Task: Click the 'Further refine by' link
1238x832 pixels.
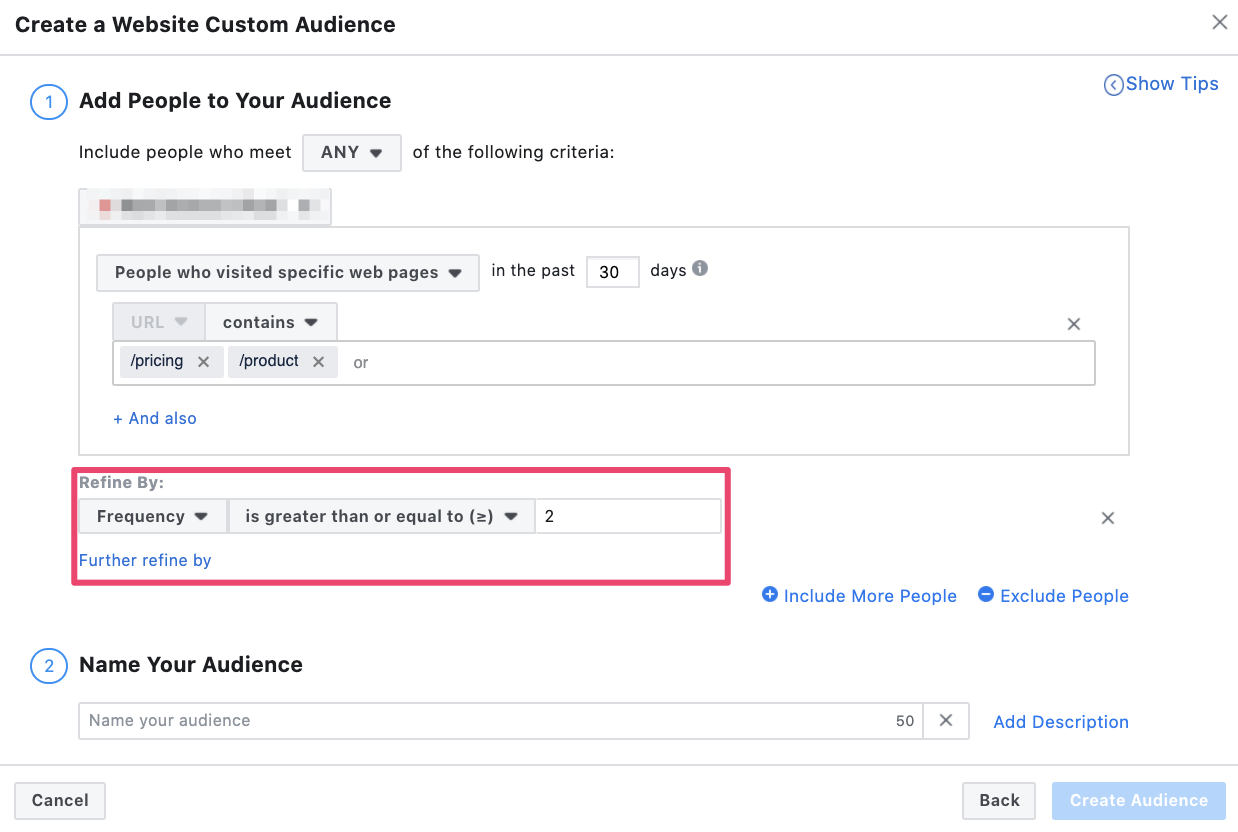Action: (x=144, y=560)
